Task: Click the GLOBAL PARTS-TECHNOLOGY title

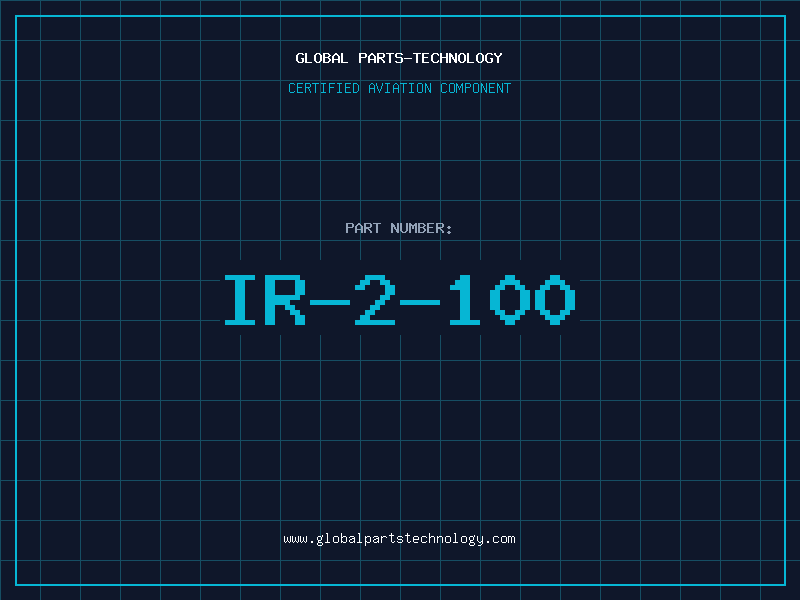Action: coord(399,58)
